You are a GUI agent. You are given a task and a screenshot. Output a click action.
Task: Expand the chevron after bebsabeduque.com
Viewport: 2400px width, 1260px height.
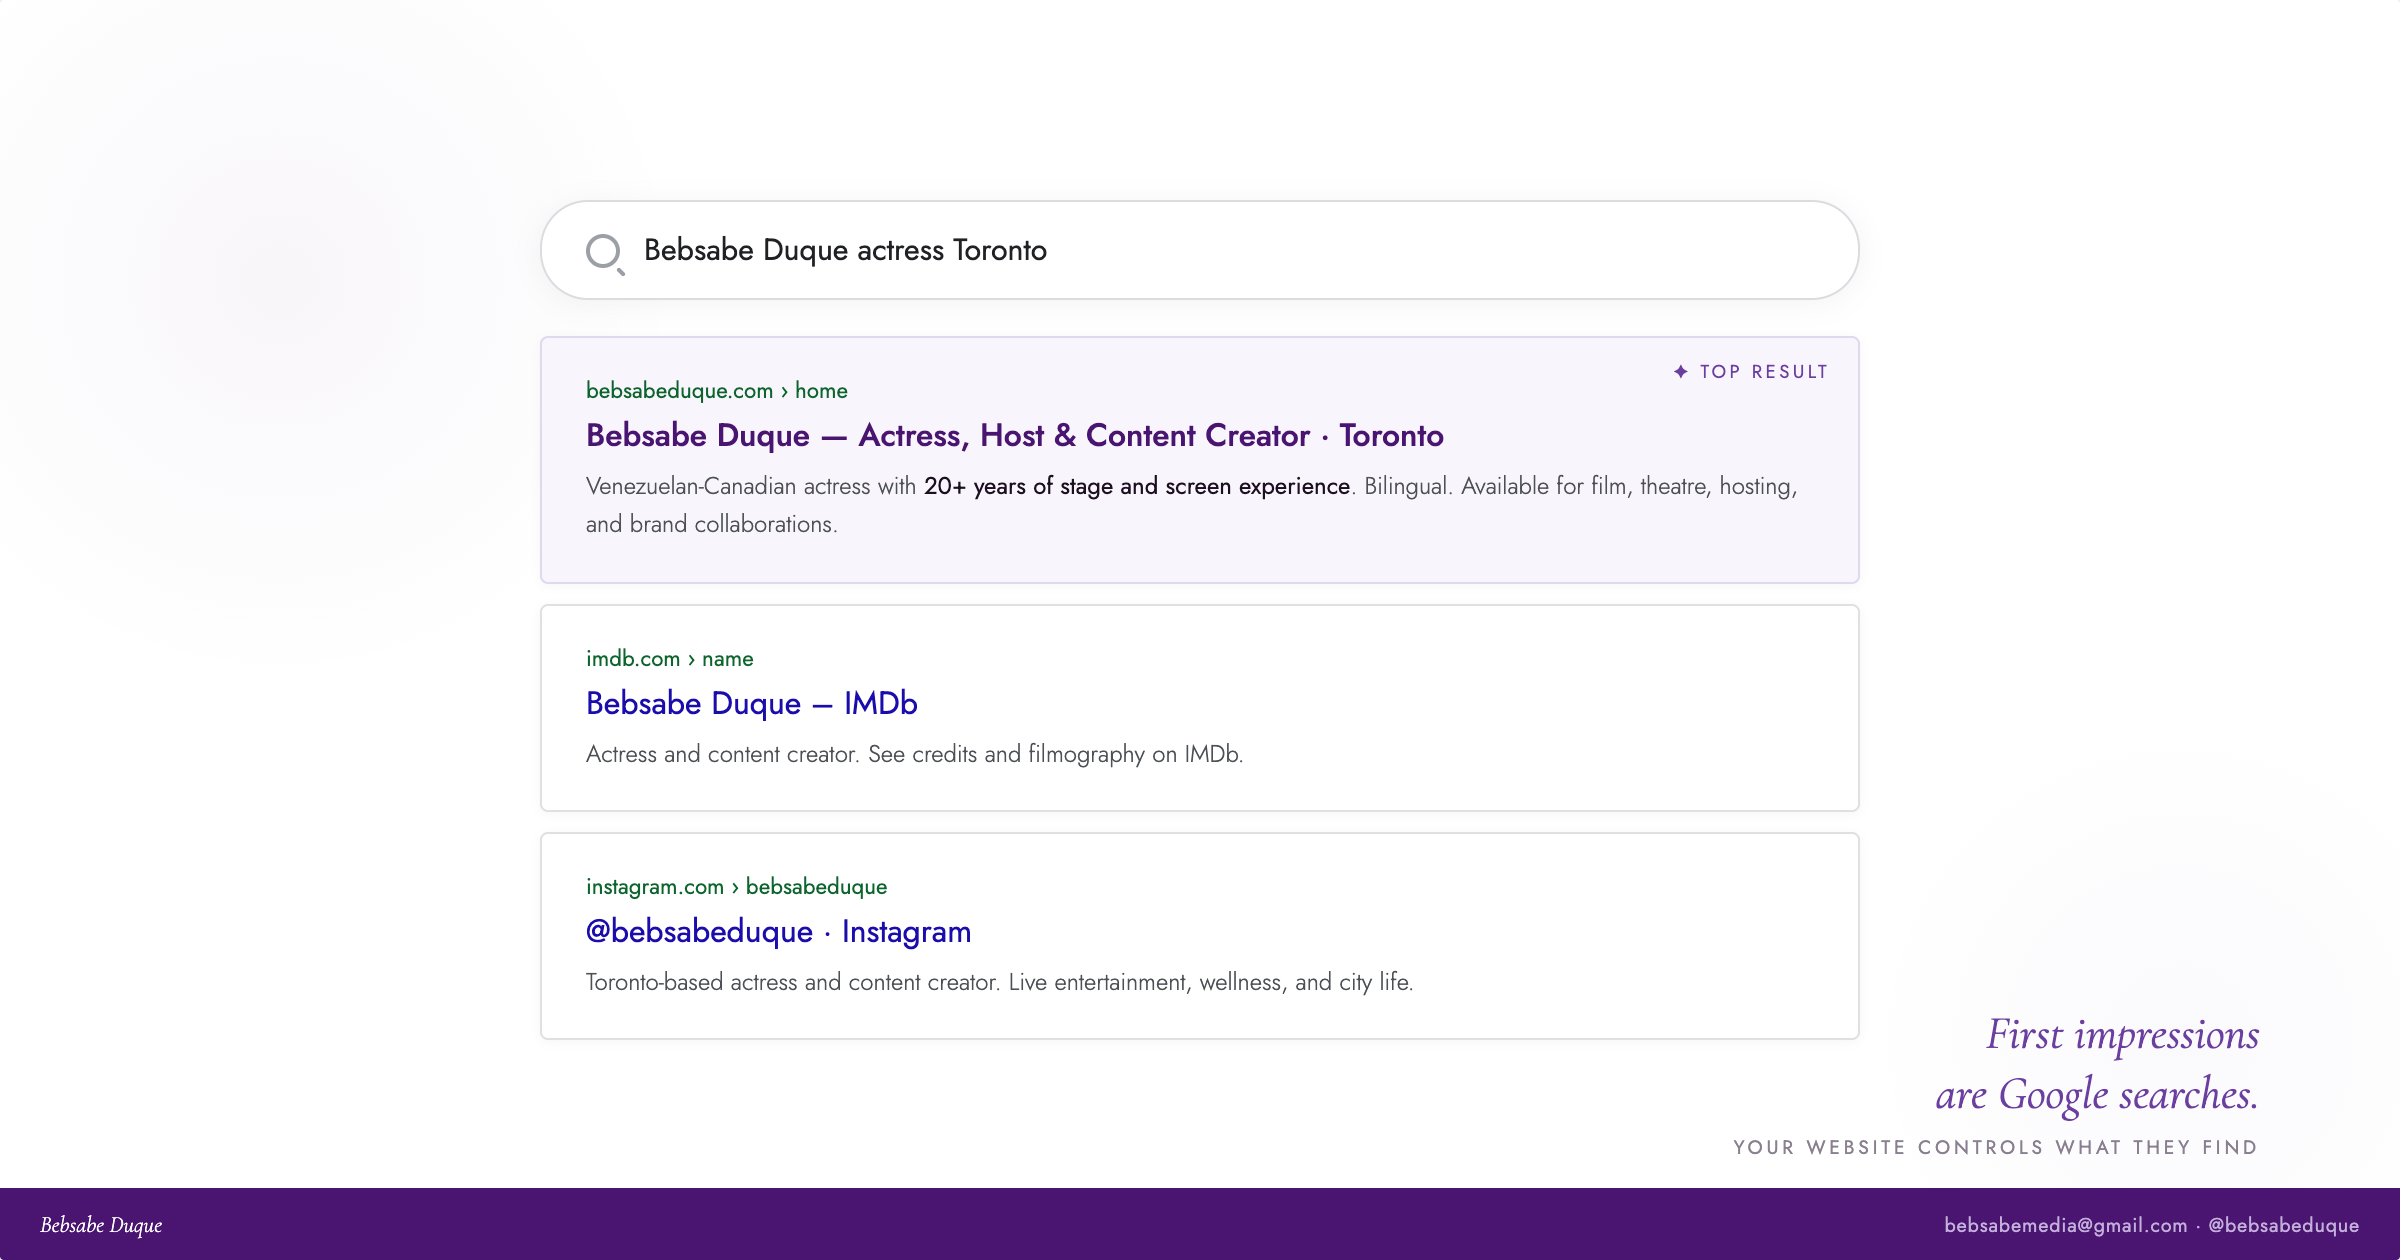coord(785,391)
